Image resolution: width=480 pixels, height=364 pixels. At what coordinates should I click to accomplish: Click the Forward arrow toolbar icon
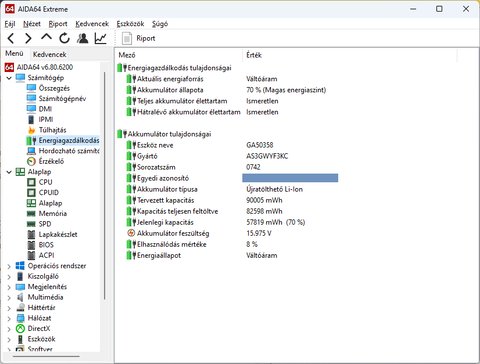[29, 38]
